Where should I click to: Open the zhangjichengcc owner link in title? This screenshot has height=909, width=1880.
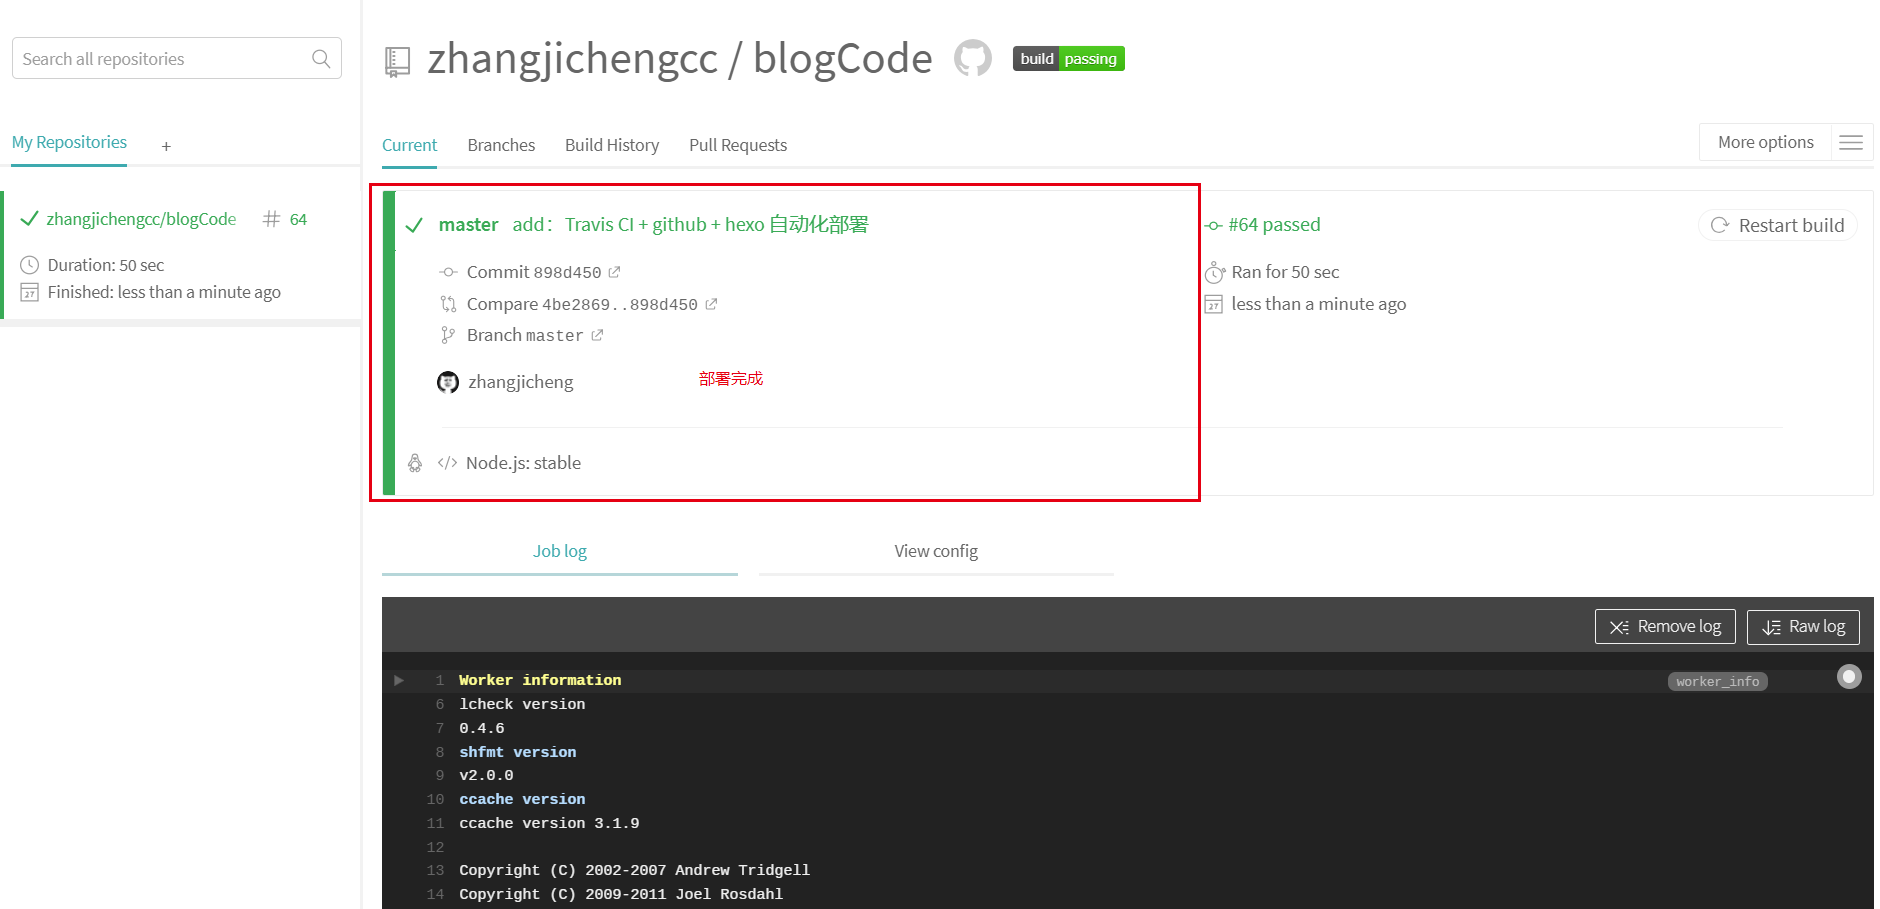[x=573, y=59]
